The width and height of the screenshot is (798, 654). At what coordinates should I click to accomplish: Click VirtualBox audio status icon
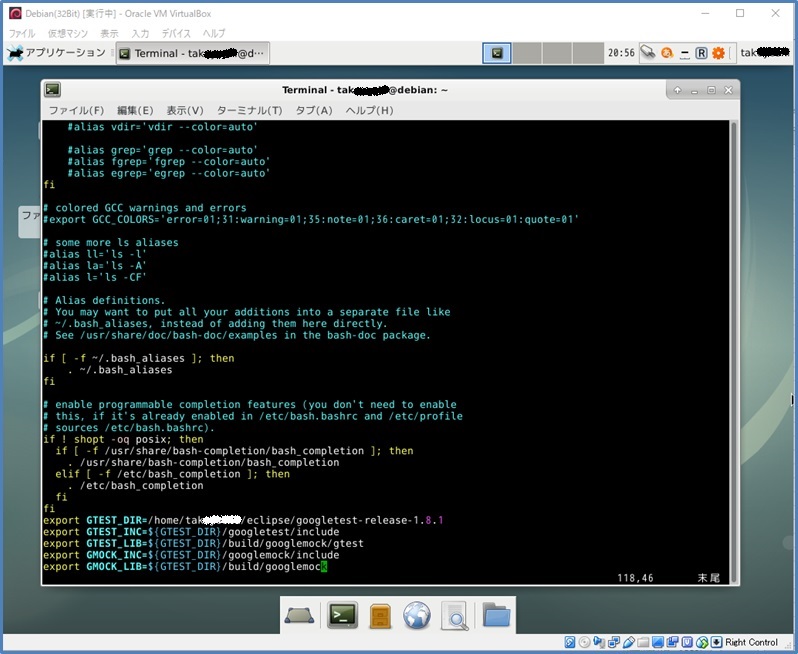click(599, 642)
